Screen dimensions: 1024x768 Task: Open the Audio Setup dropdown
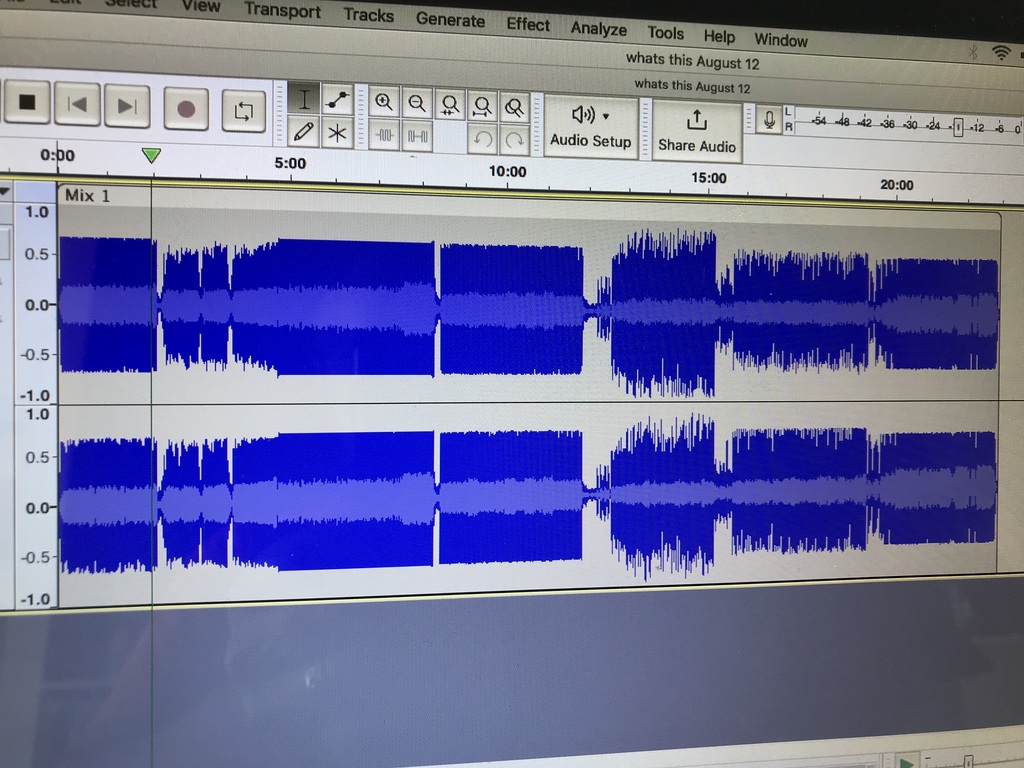pyautogui.click(x=590, y=127)
